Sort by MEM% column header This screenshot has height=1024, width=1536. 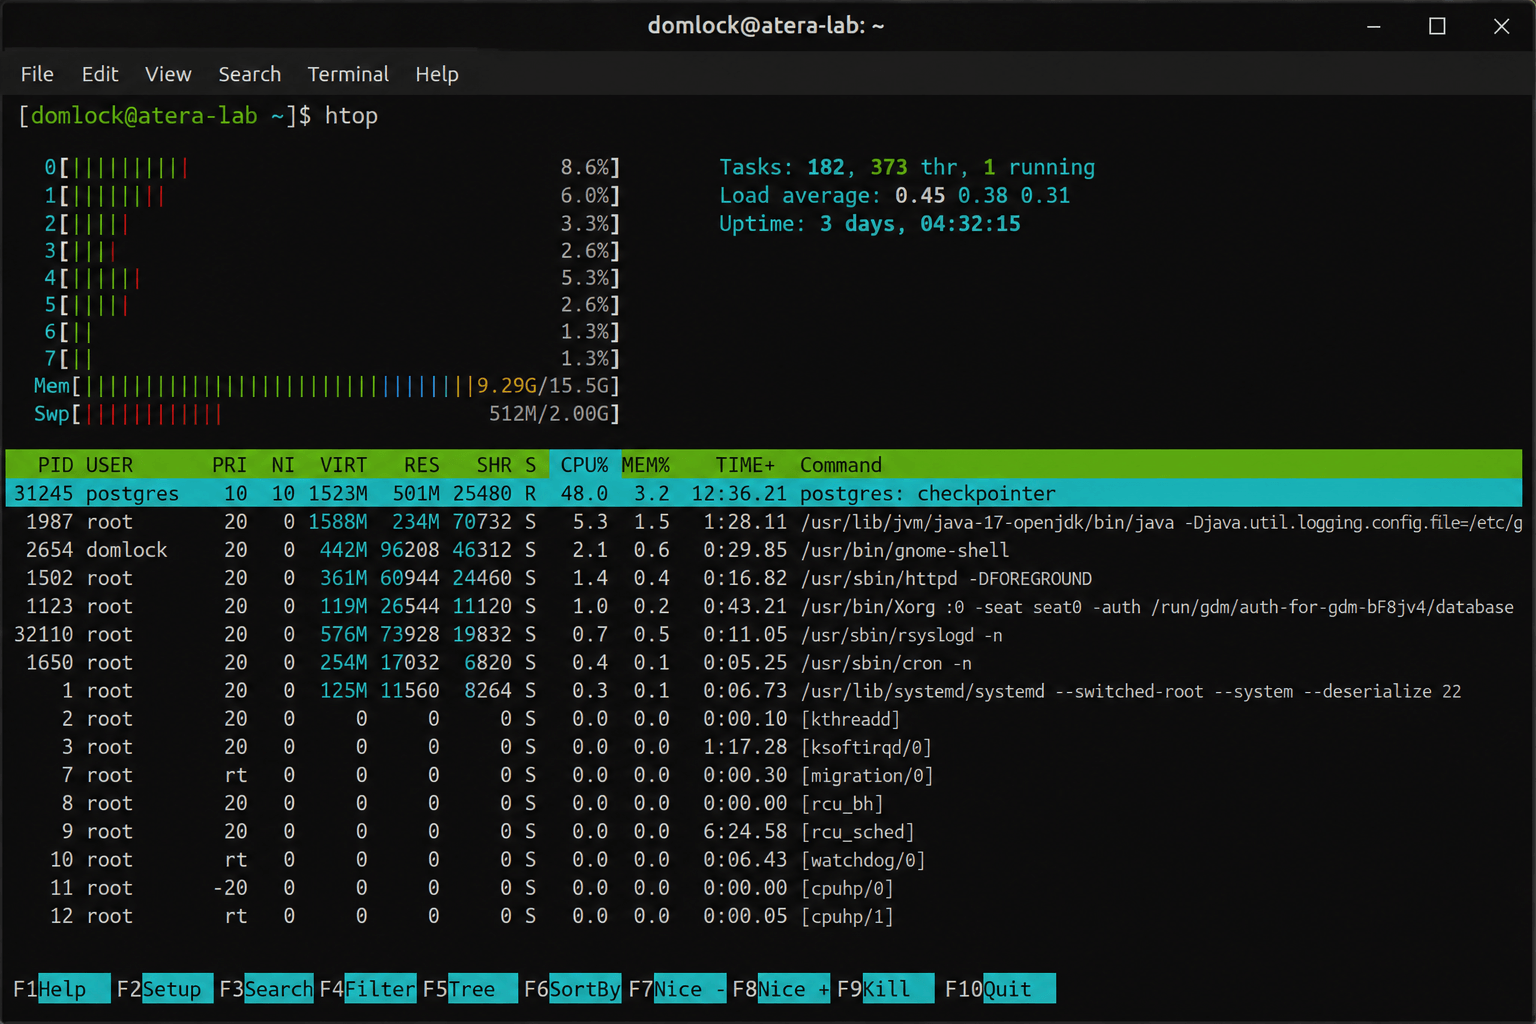646,465
